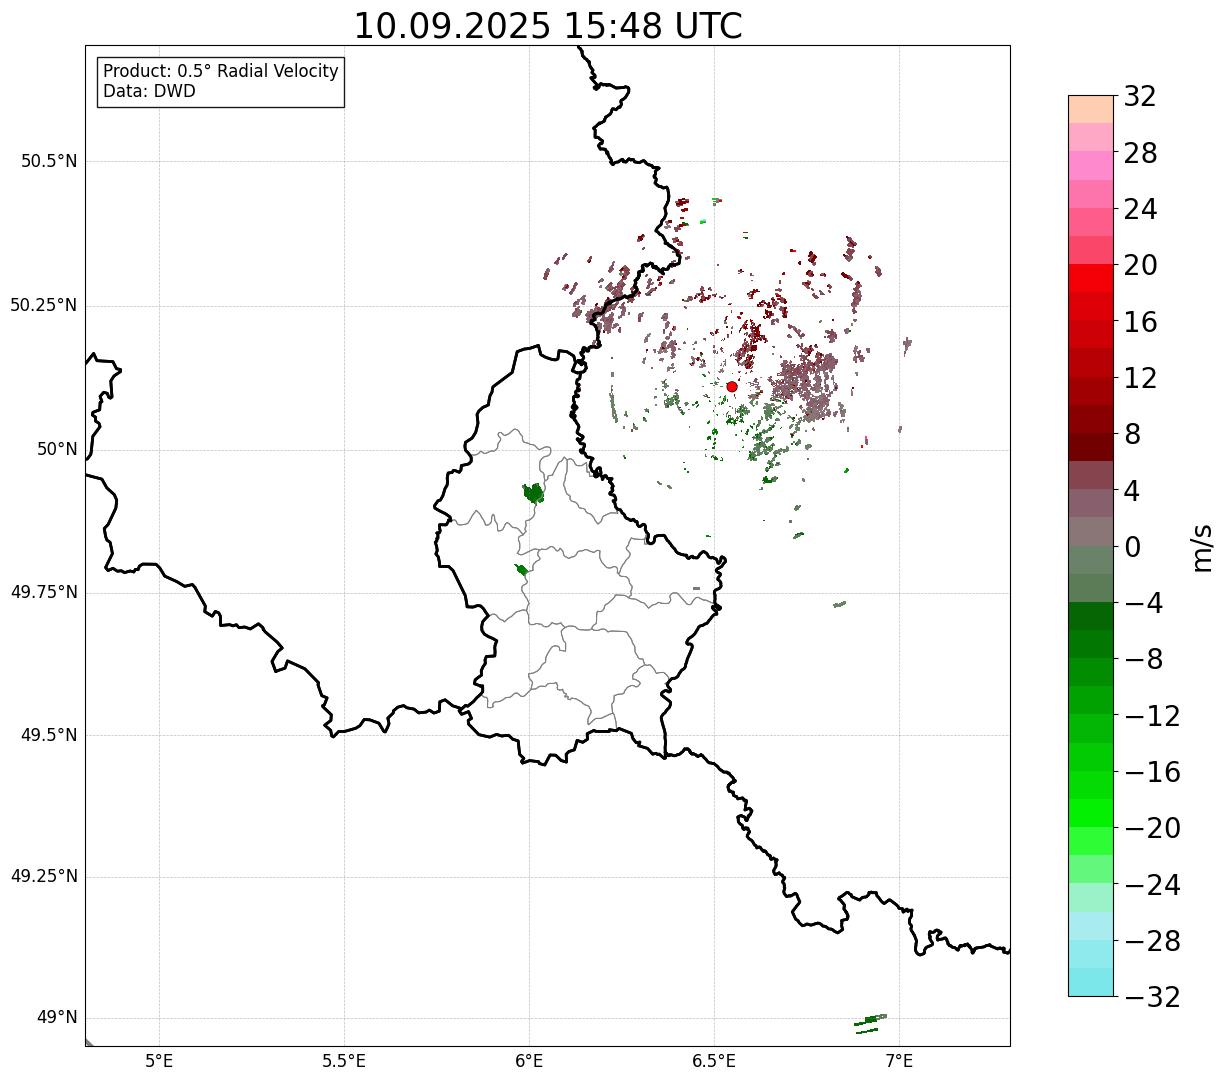Click the green echo blob near 6°E 49.9°N
The image size is (1225, 1081).
tap(534, 492)
